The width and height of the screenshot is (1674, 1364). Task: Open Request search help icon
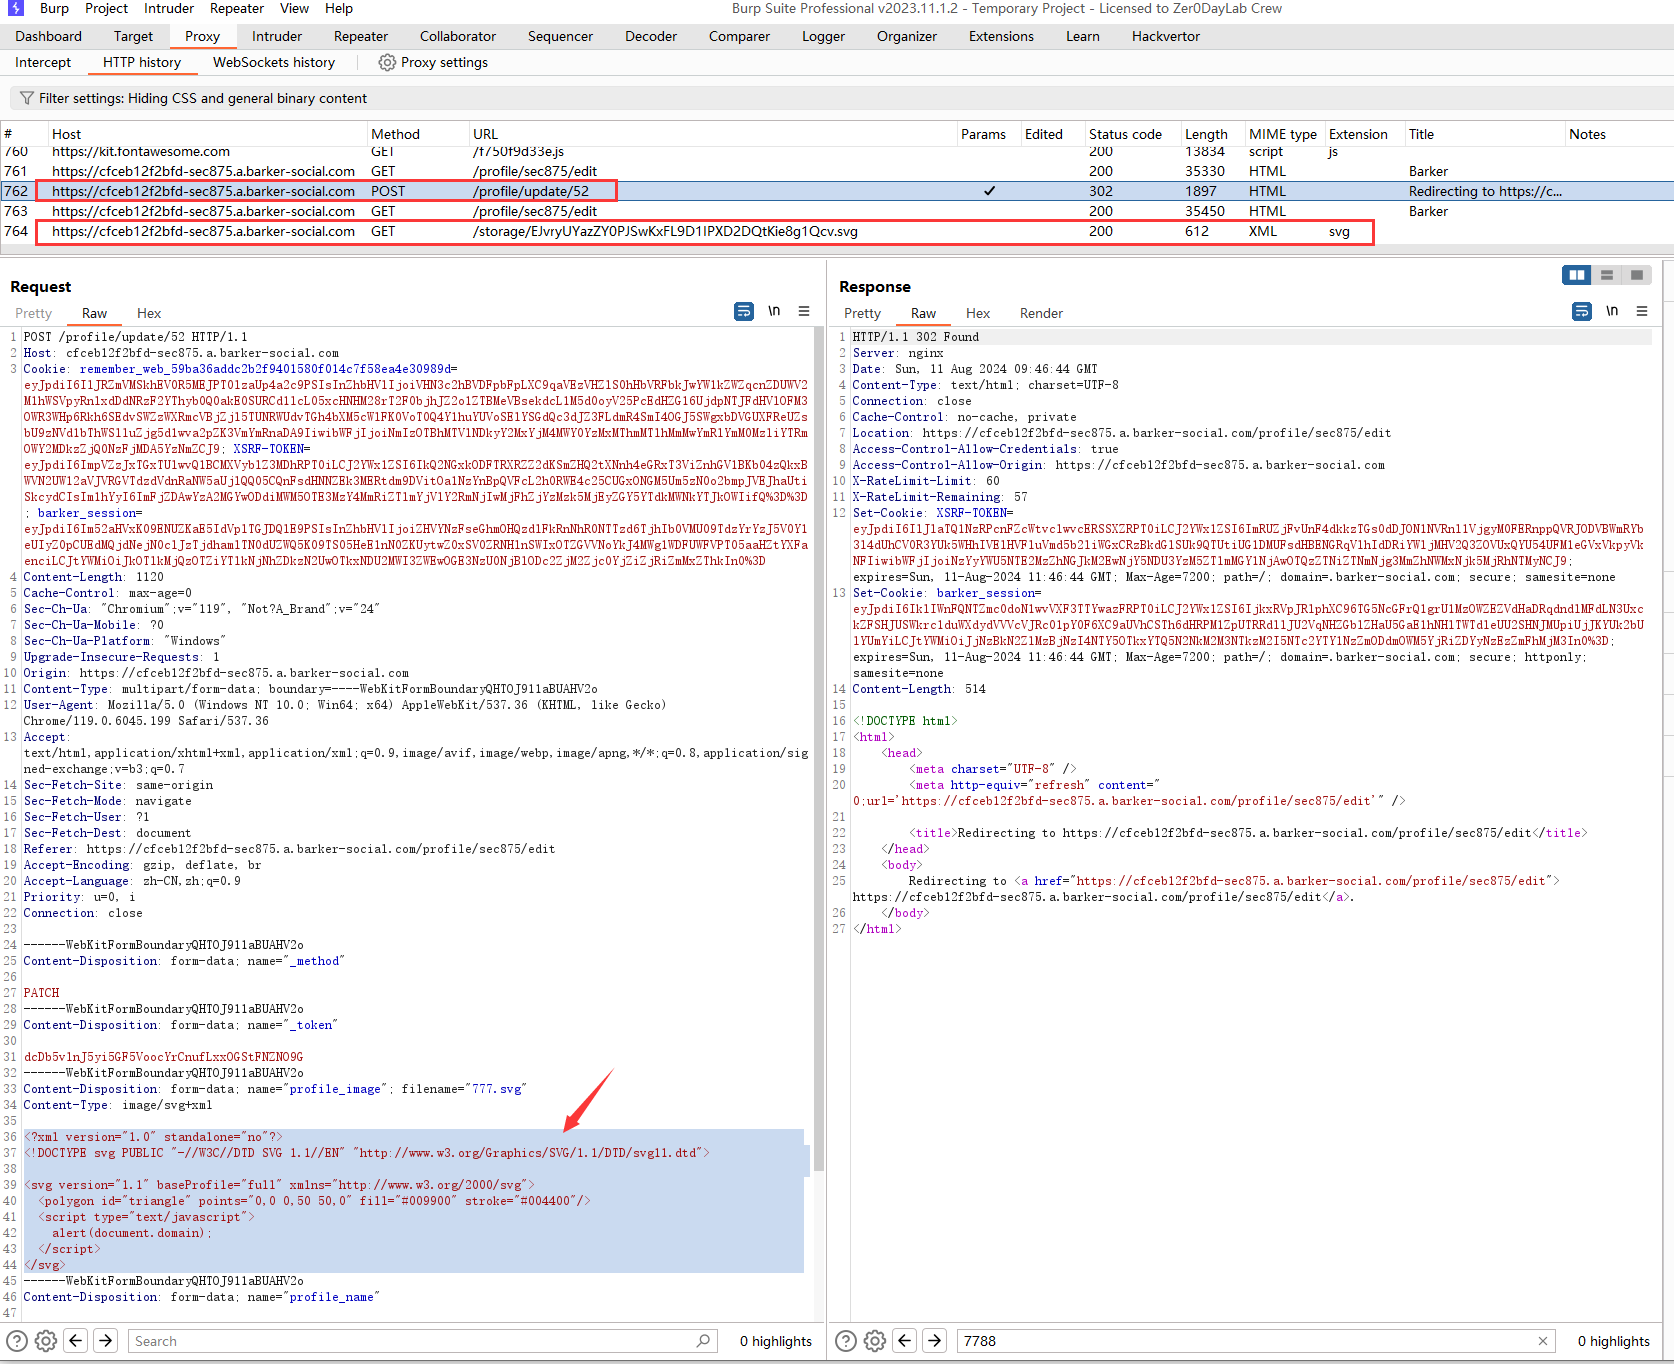pyautogui.click(x=17, y=1341)
